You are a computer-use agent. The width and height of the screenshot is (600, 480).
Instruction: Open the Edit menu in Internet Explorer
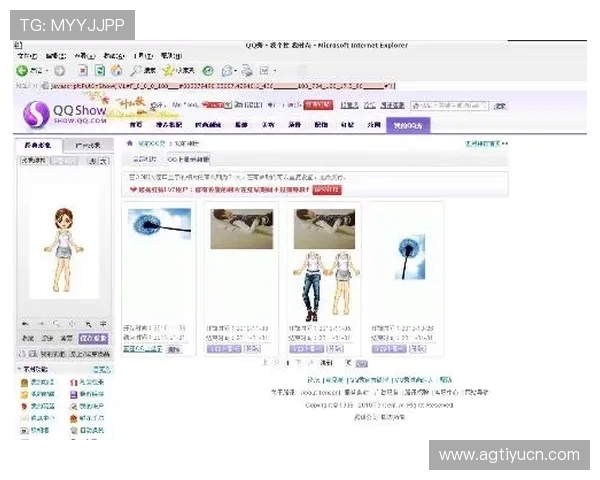pos(56,56)
